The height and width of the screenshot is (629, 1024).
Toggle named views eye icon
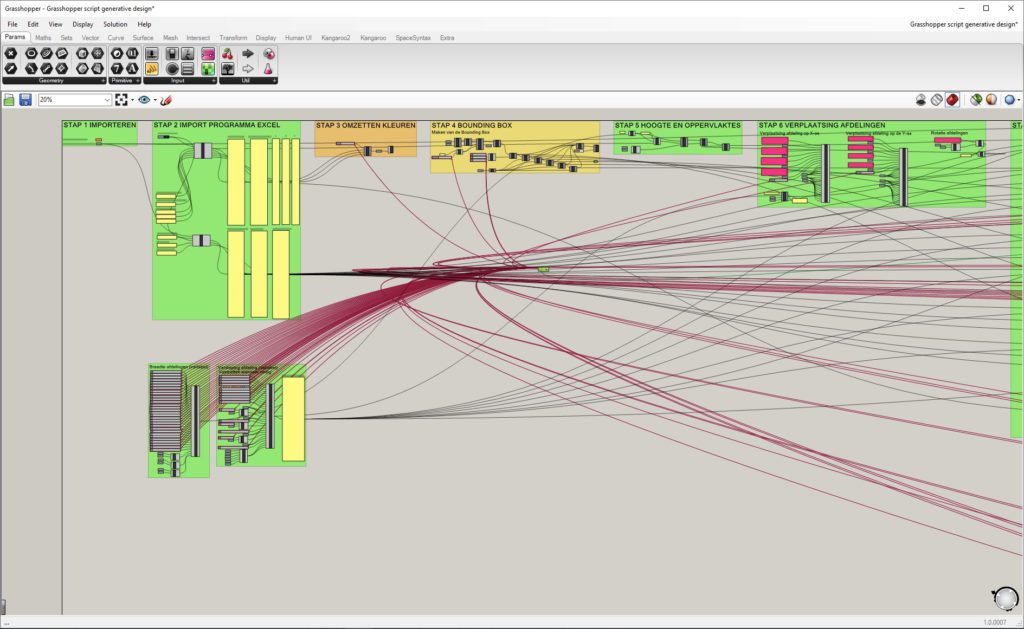[144, 100]
